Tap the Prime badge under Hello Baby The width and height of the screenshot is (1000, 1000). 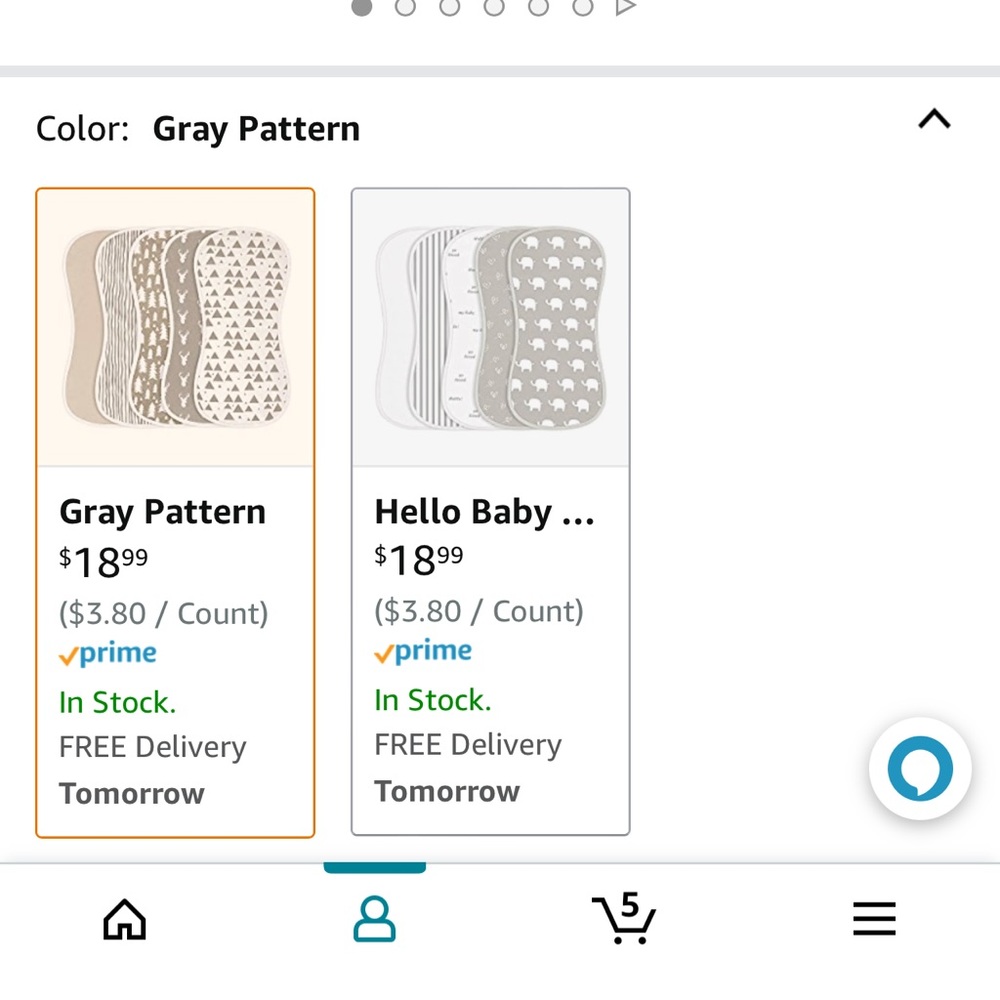point(422,651)
